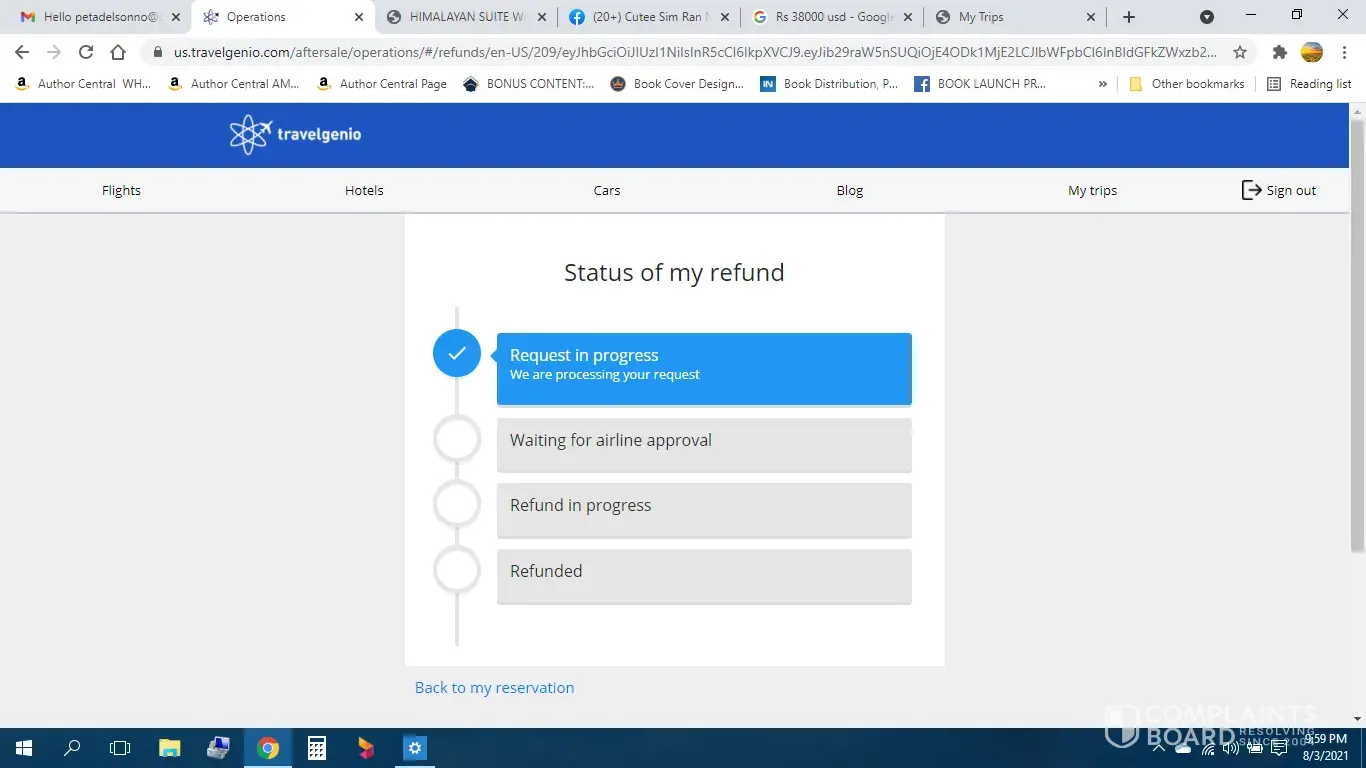Open Windows taskbar search
The width and height of the screenshot is (1366, 768).
coord(72,748)
